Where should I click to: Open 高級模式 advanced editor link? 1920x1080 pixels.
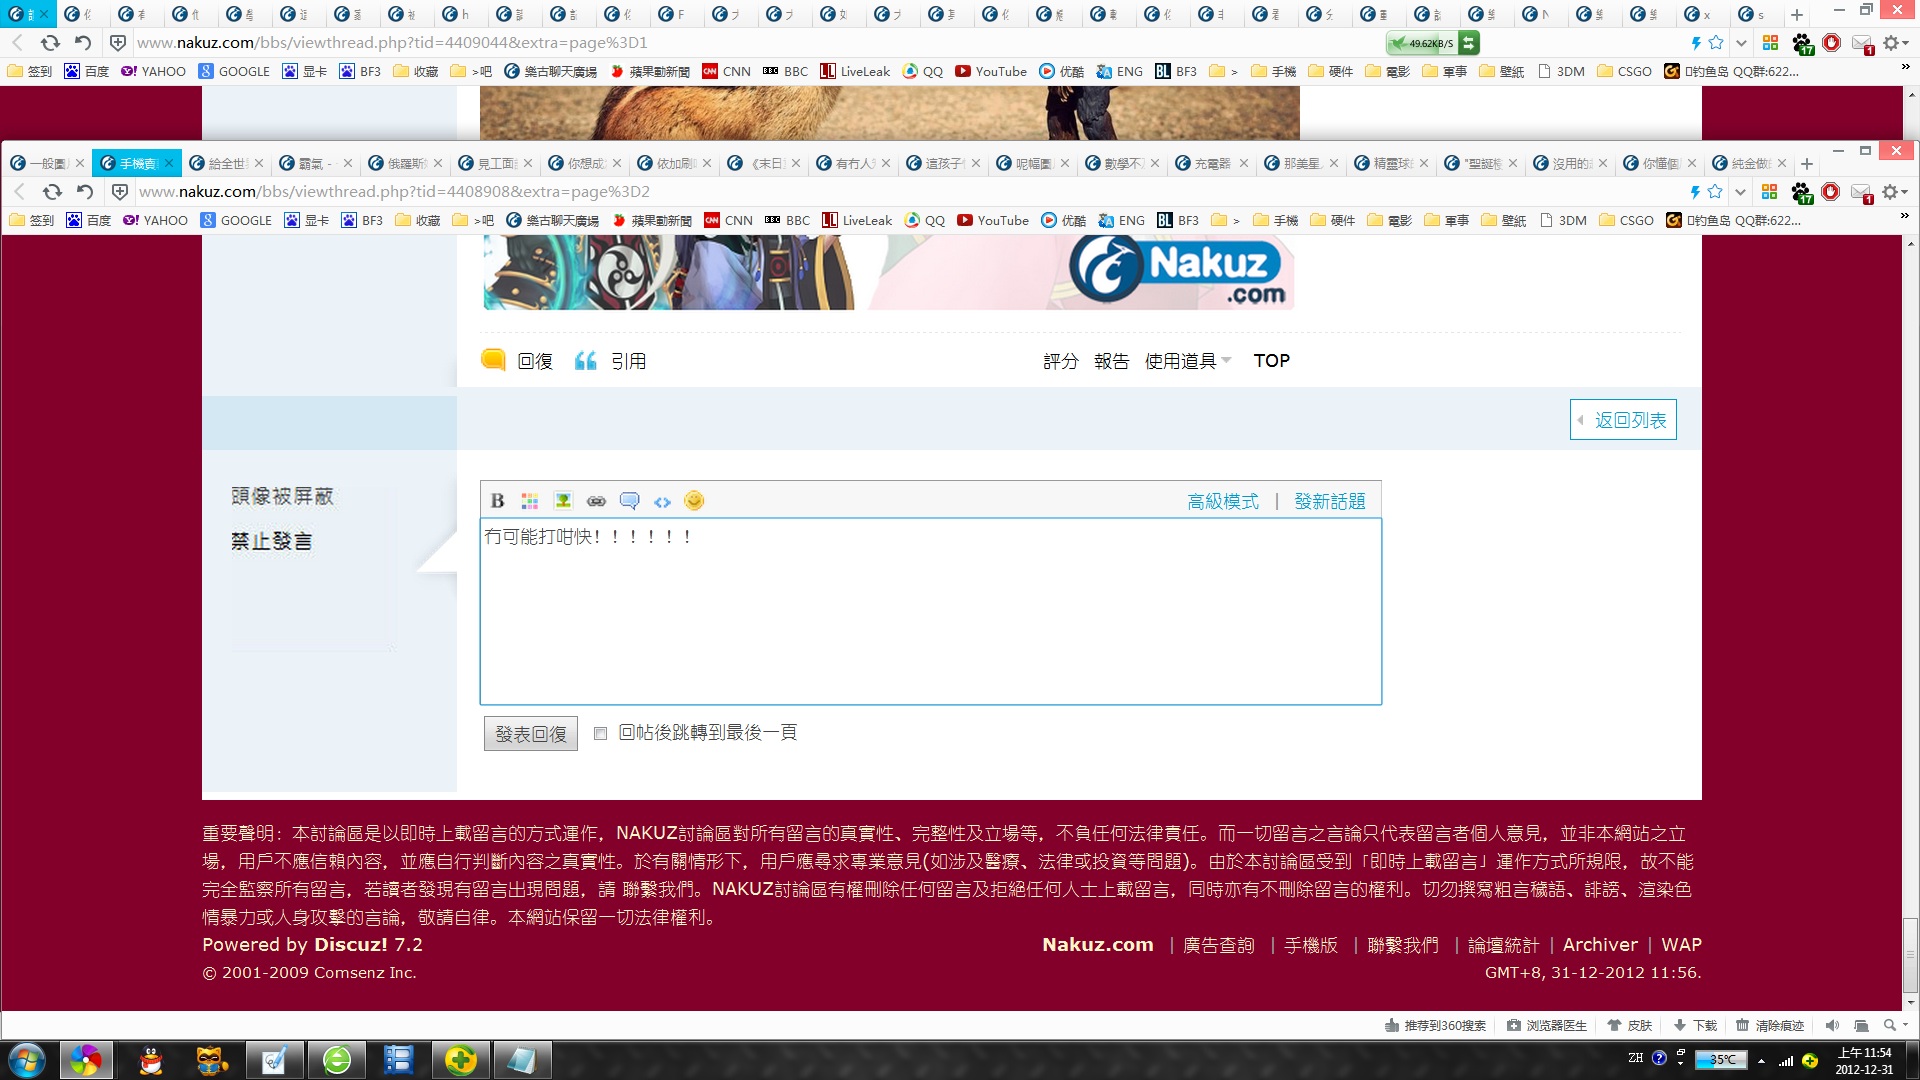[1223, 501]
